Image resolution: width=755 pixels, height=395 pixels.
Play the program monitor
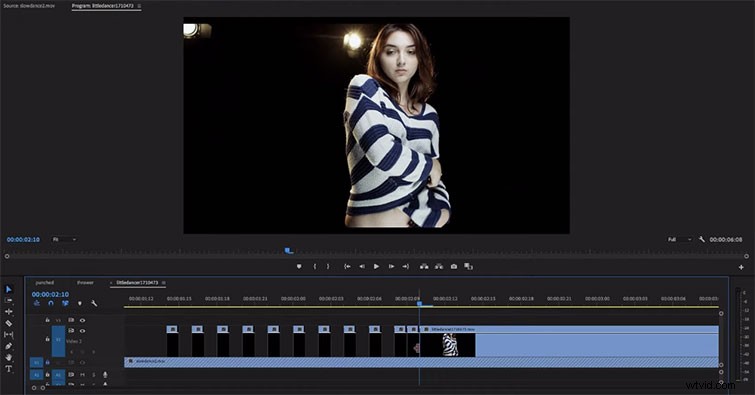tap(377, 266)
